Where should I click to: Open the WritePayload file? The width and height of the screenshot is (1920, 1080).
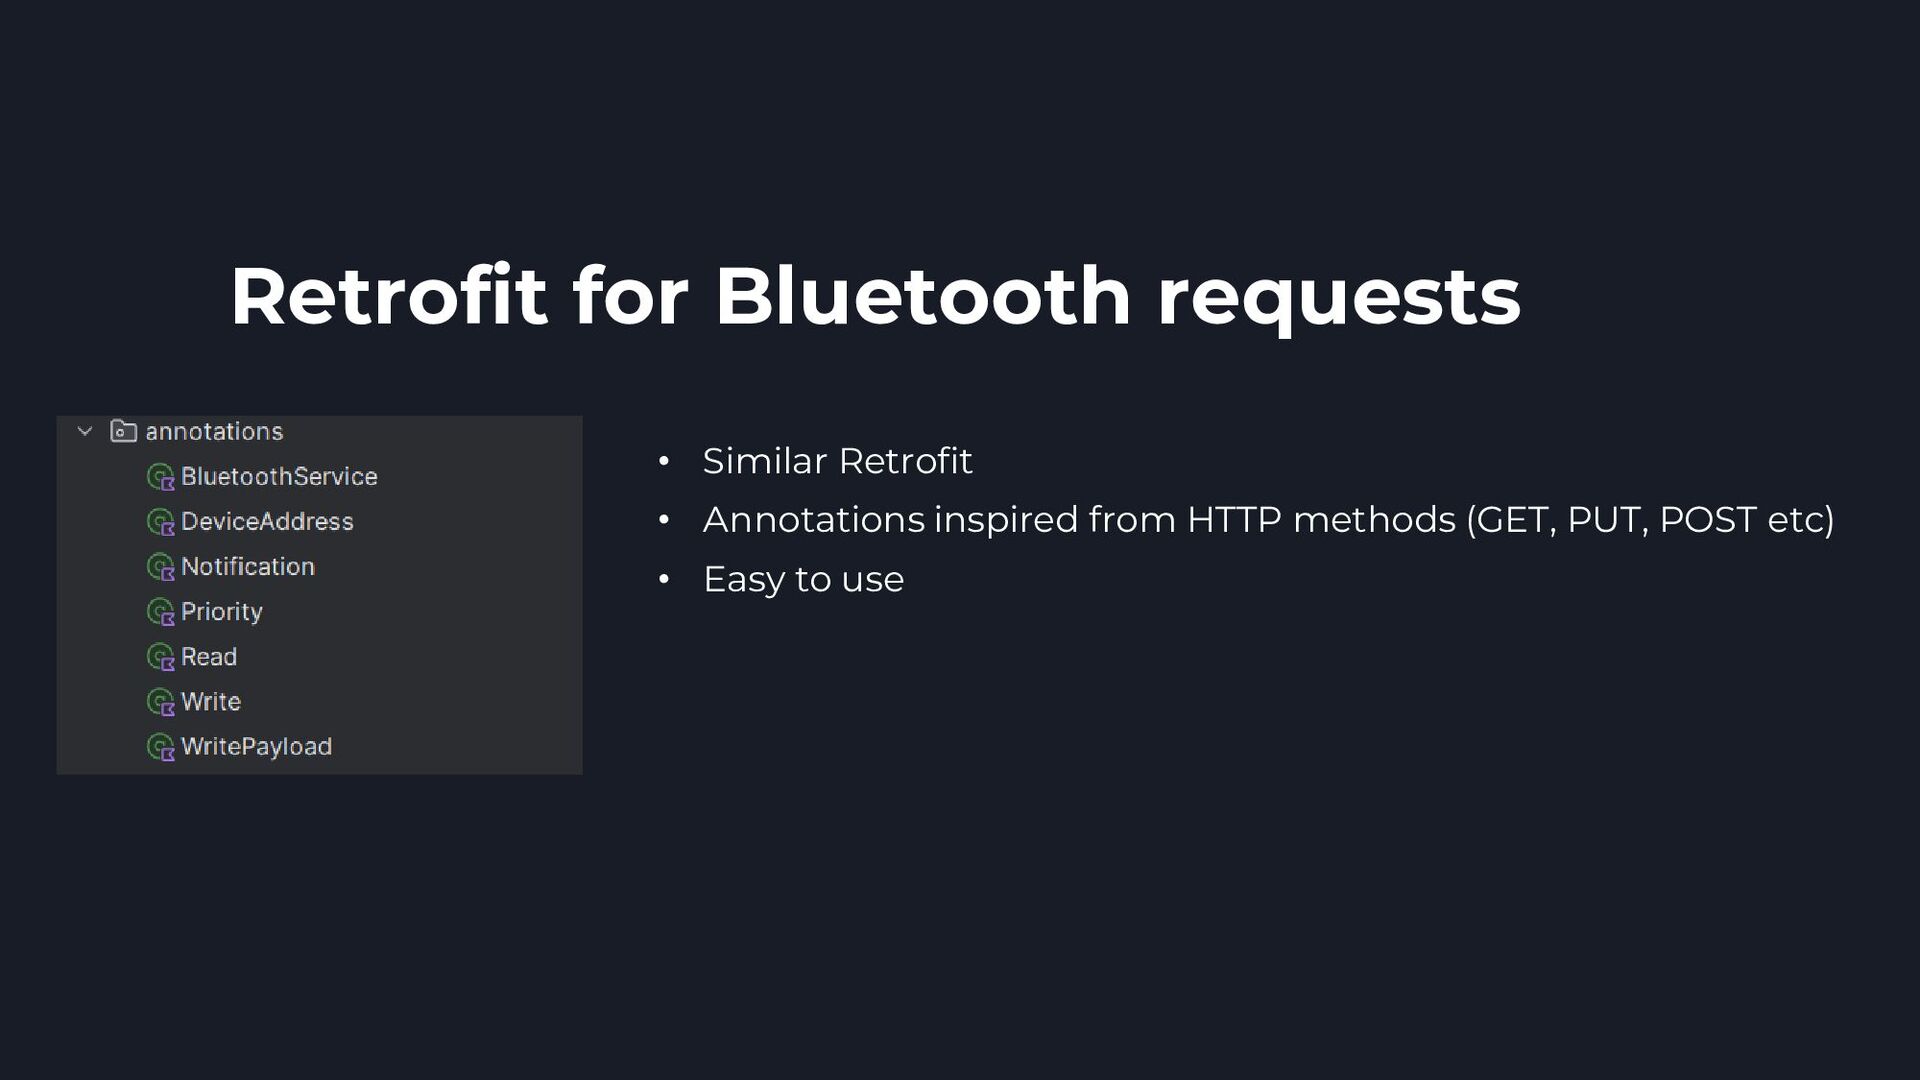(x=256, y=747)
